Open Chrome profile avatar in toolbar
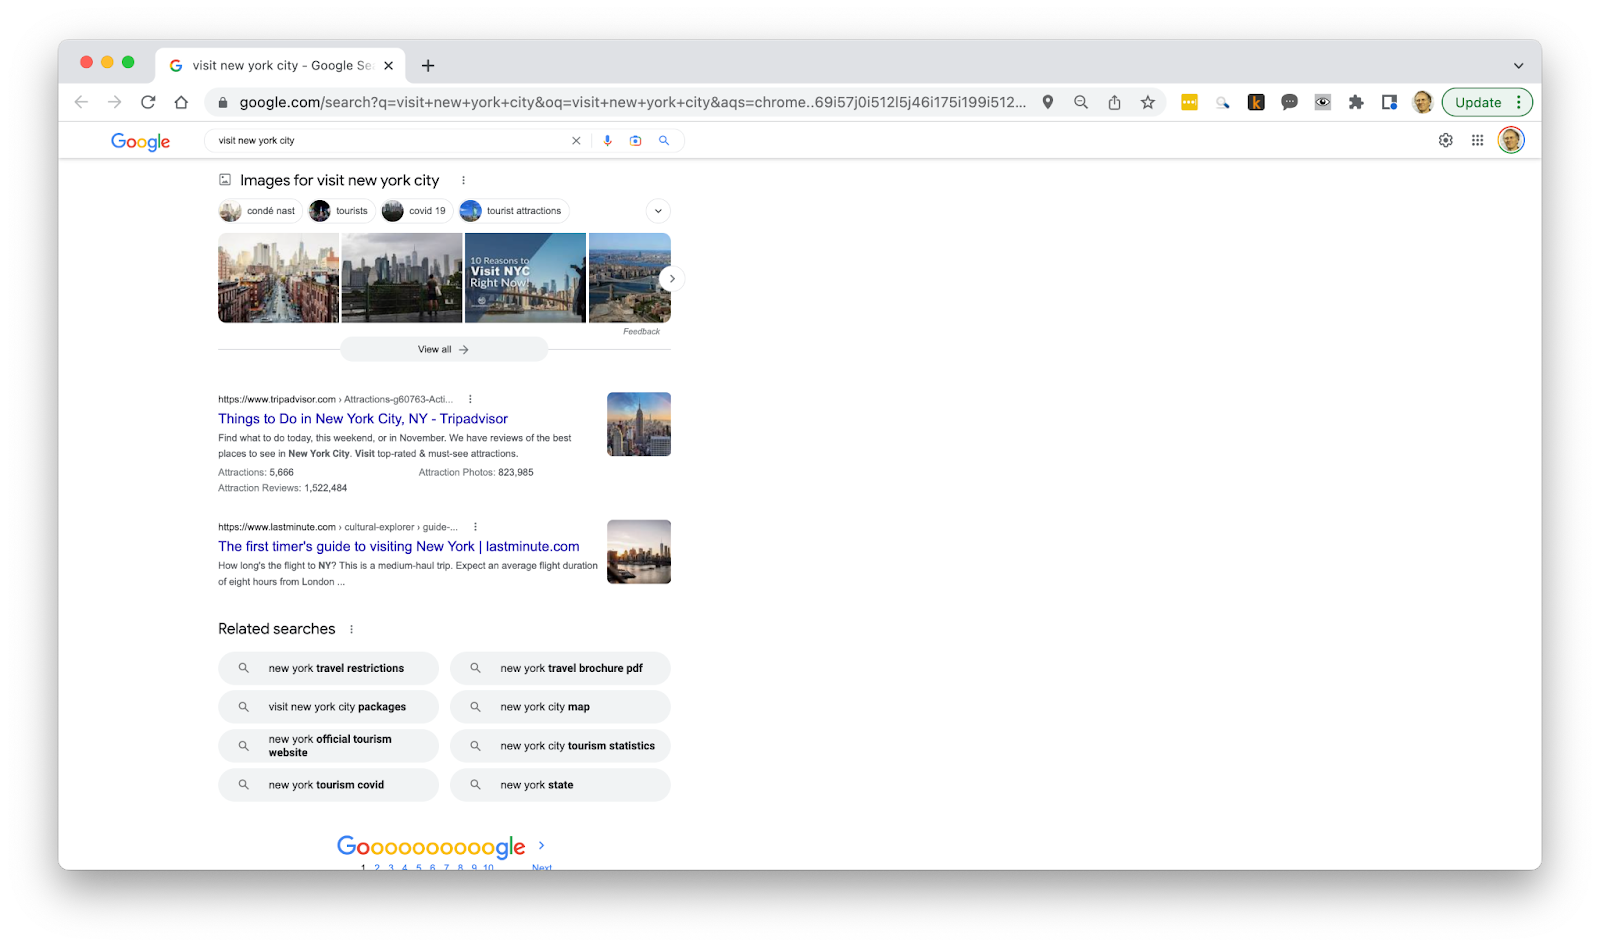Viewport: 1600px width, 947px height. pos(1422,102)
